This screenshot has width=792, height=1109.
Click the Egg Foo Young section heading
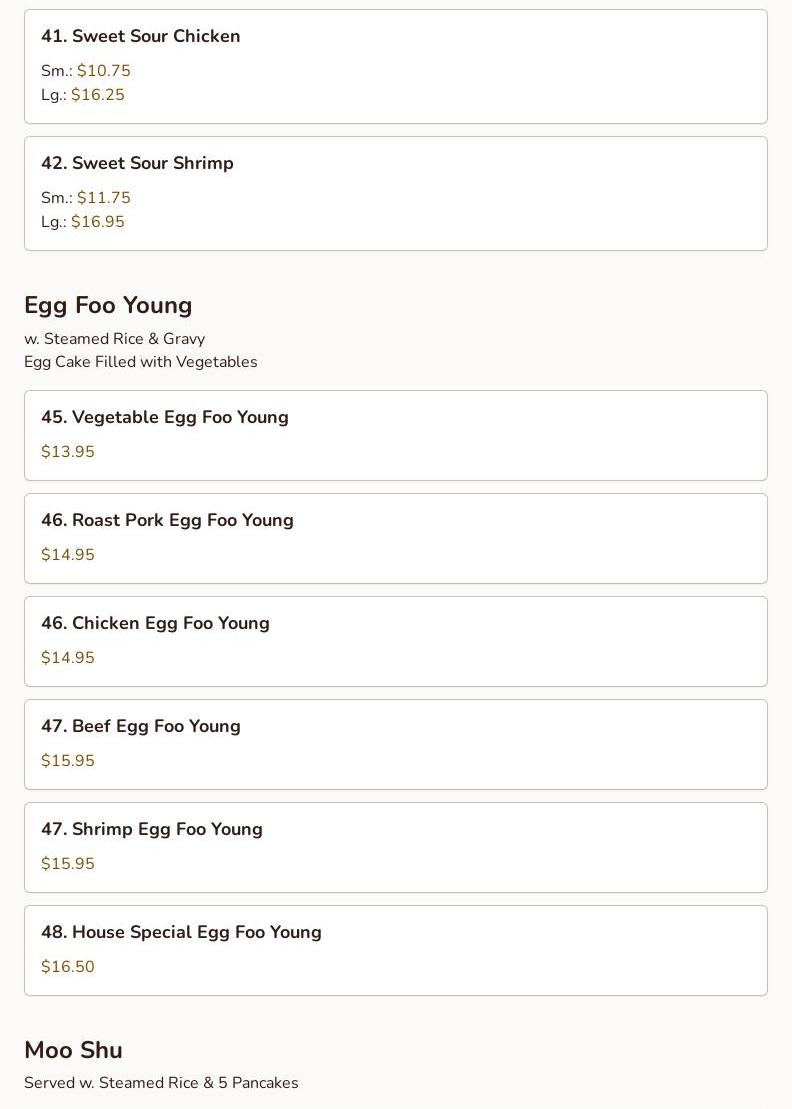[108, 305]
